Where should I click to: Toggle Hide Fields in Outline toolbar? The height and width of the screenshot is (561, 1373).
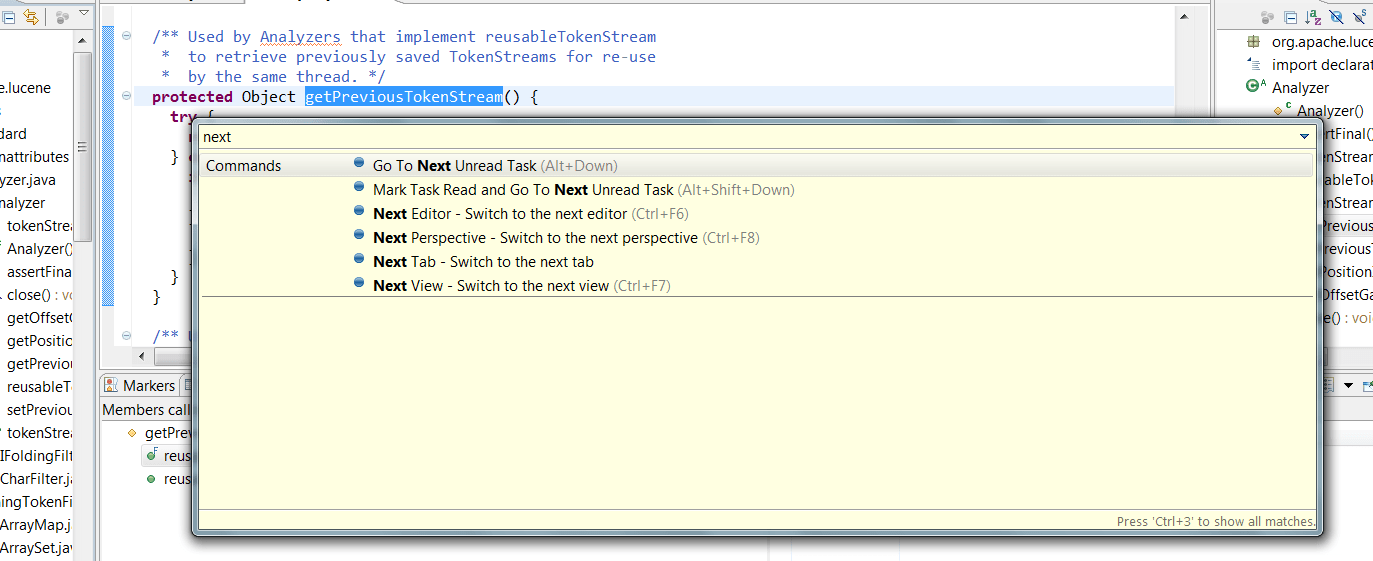pos(1336,17)
